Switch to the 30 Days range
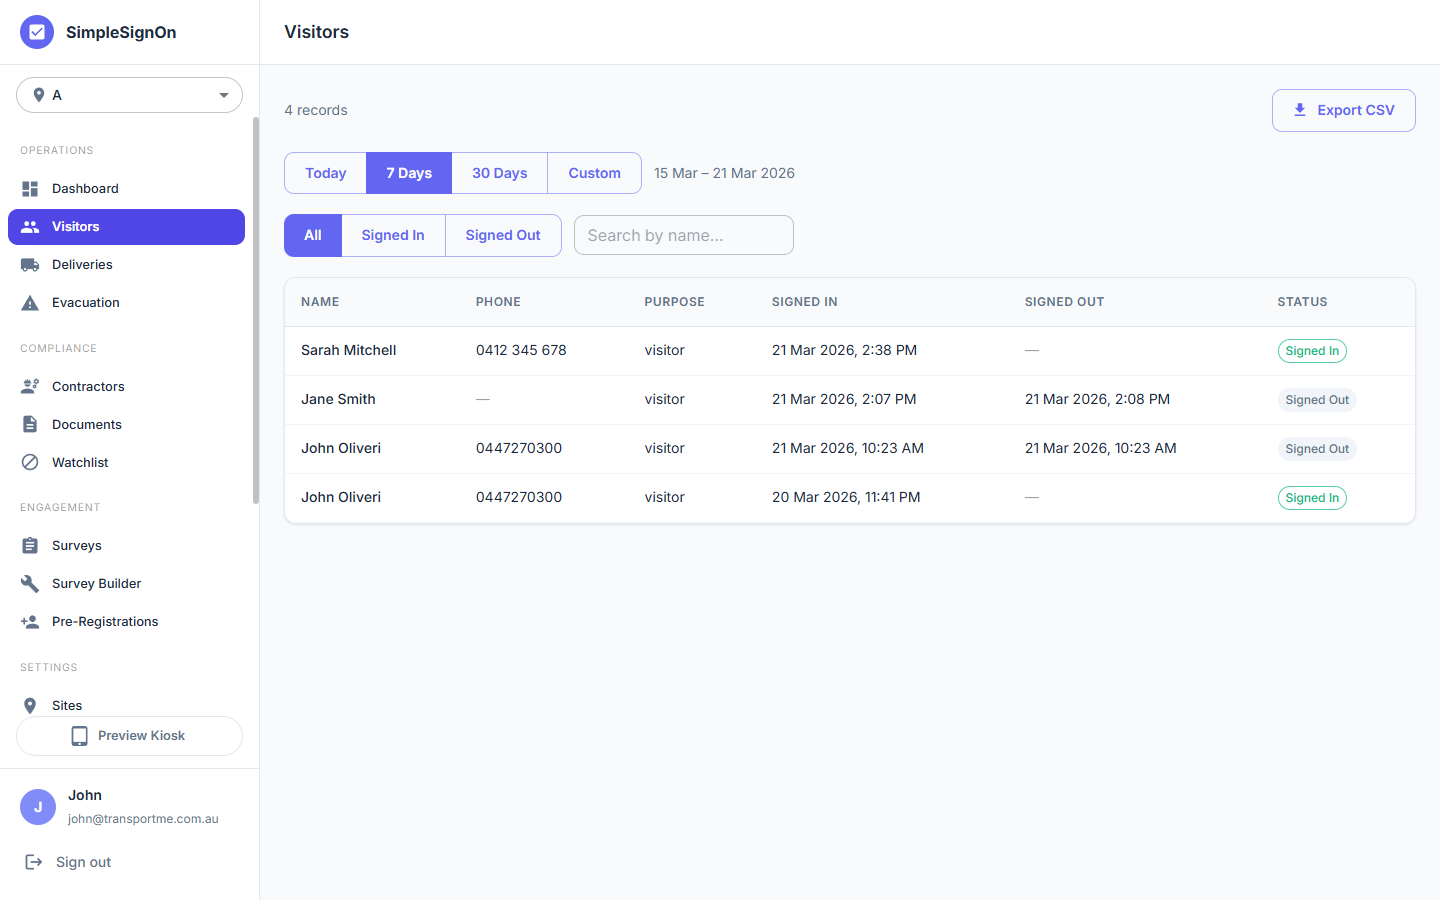This screenshot has width=1440, height=900. click(x=500, y=173)
